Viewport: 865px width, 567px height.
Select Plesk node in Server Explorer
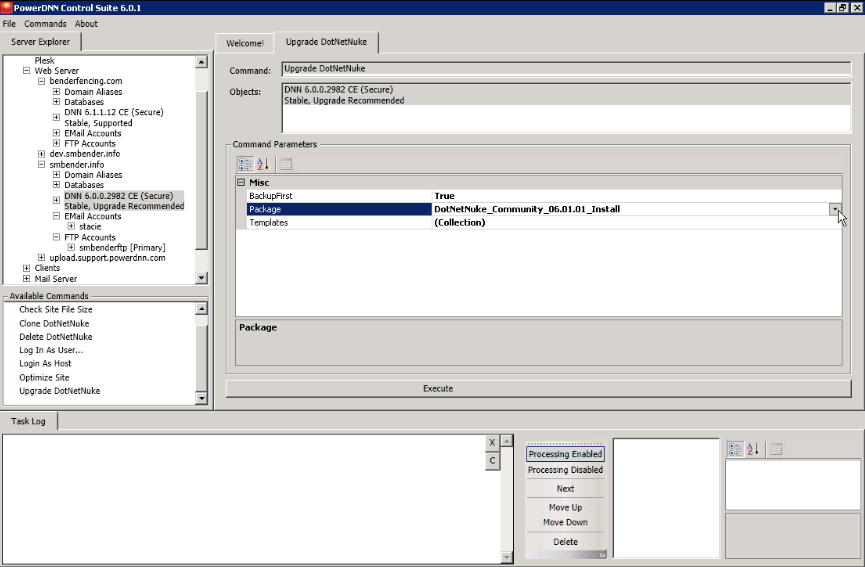click(44, 61)
